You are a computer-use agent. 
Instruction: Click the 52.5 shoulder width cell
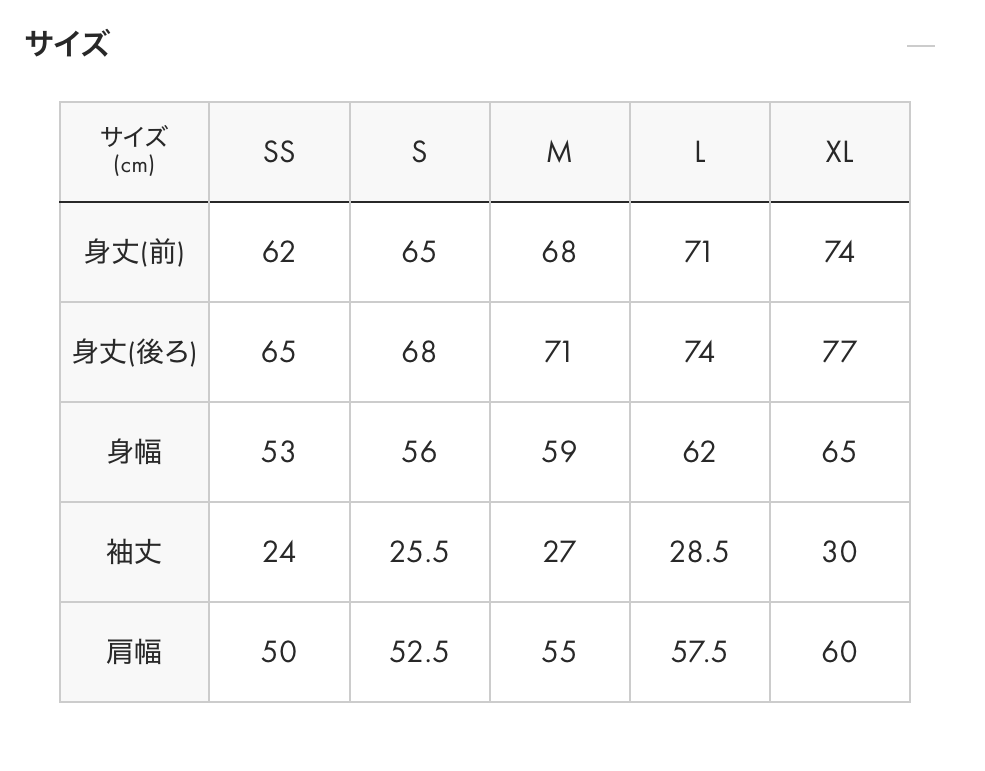(x=419, y=652)
